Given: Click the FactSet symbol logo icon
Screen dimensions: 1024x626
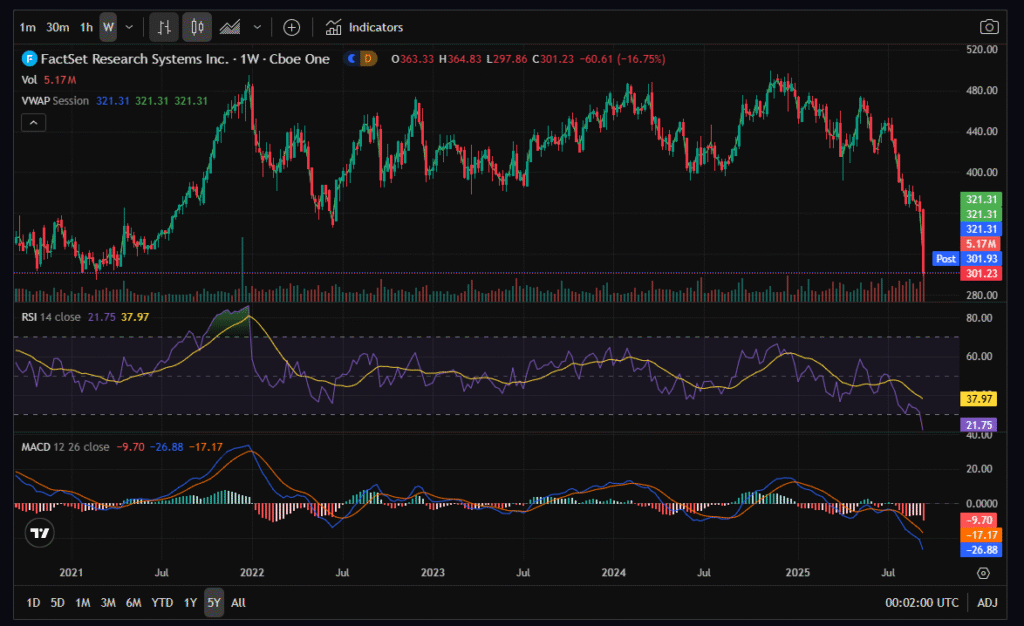Looking at the screenshot, I should [x=29, y=59].
